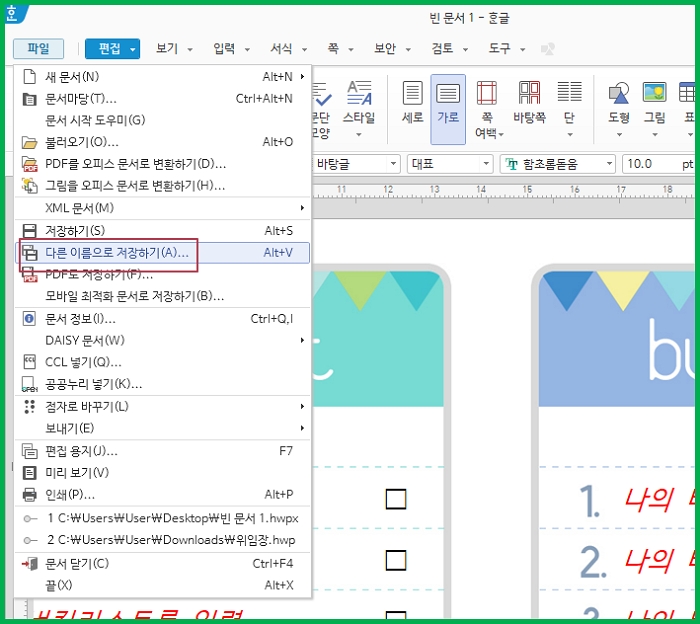Click the 바탕쪽 master page icon
This screenshot has width=700, height=624.
coord(529,93)
